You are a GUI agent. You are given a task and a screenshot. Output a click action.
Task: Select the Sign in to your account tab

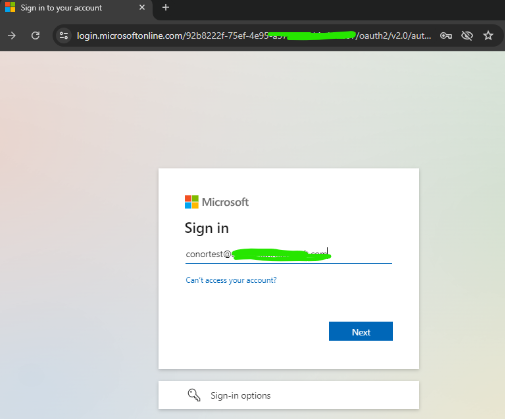(76, 8)
